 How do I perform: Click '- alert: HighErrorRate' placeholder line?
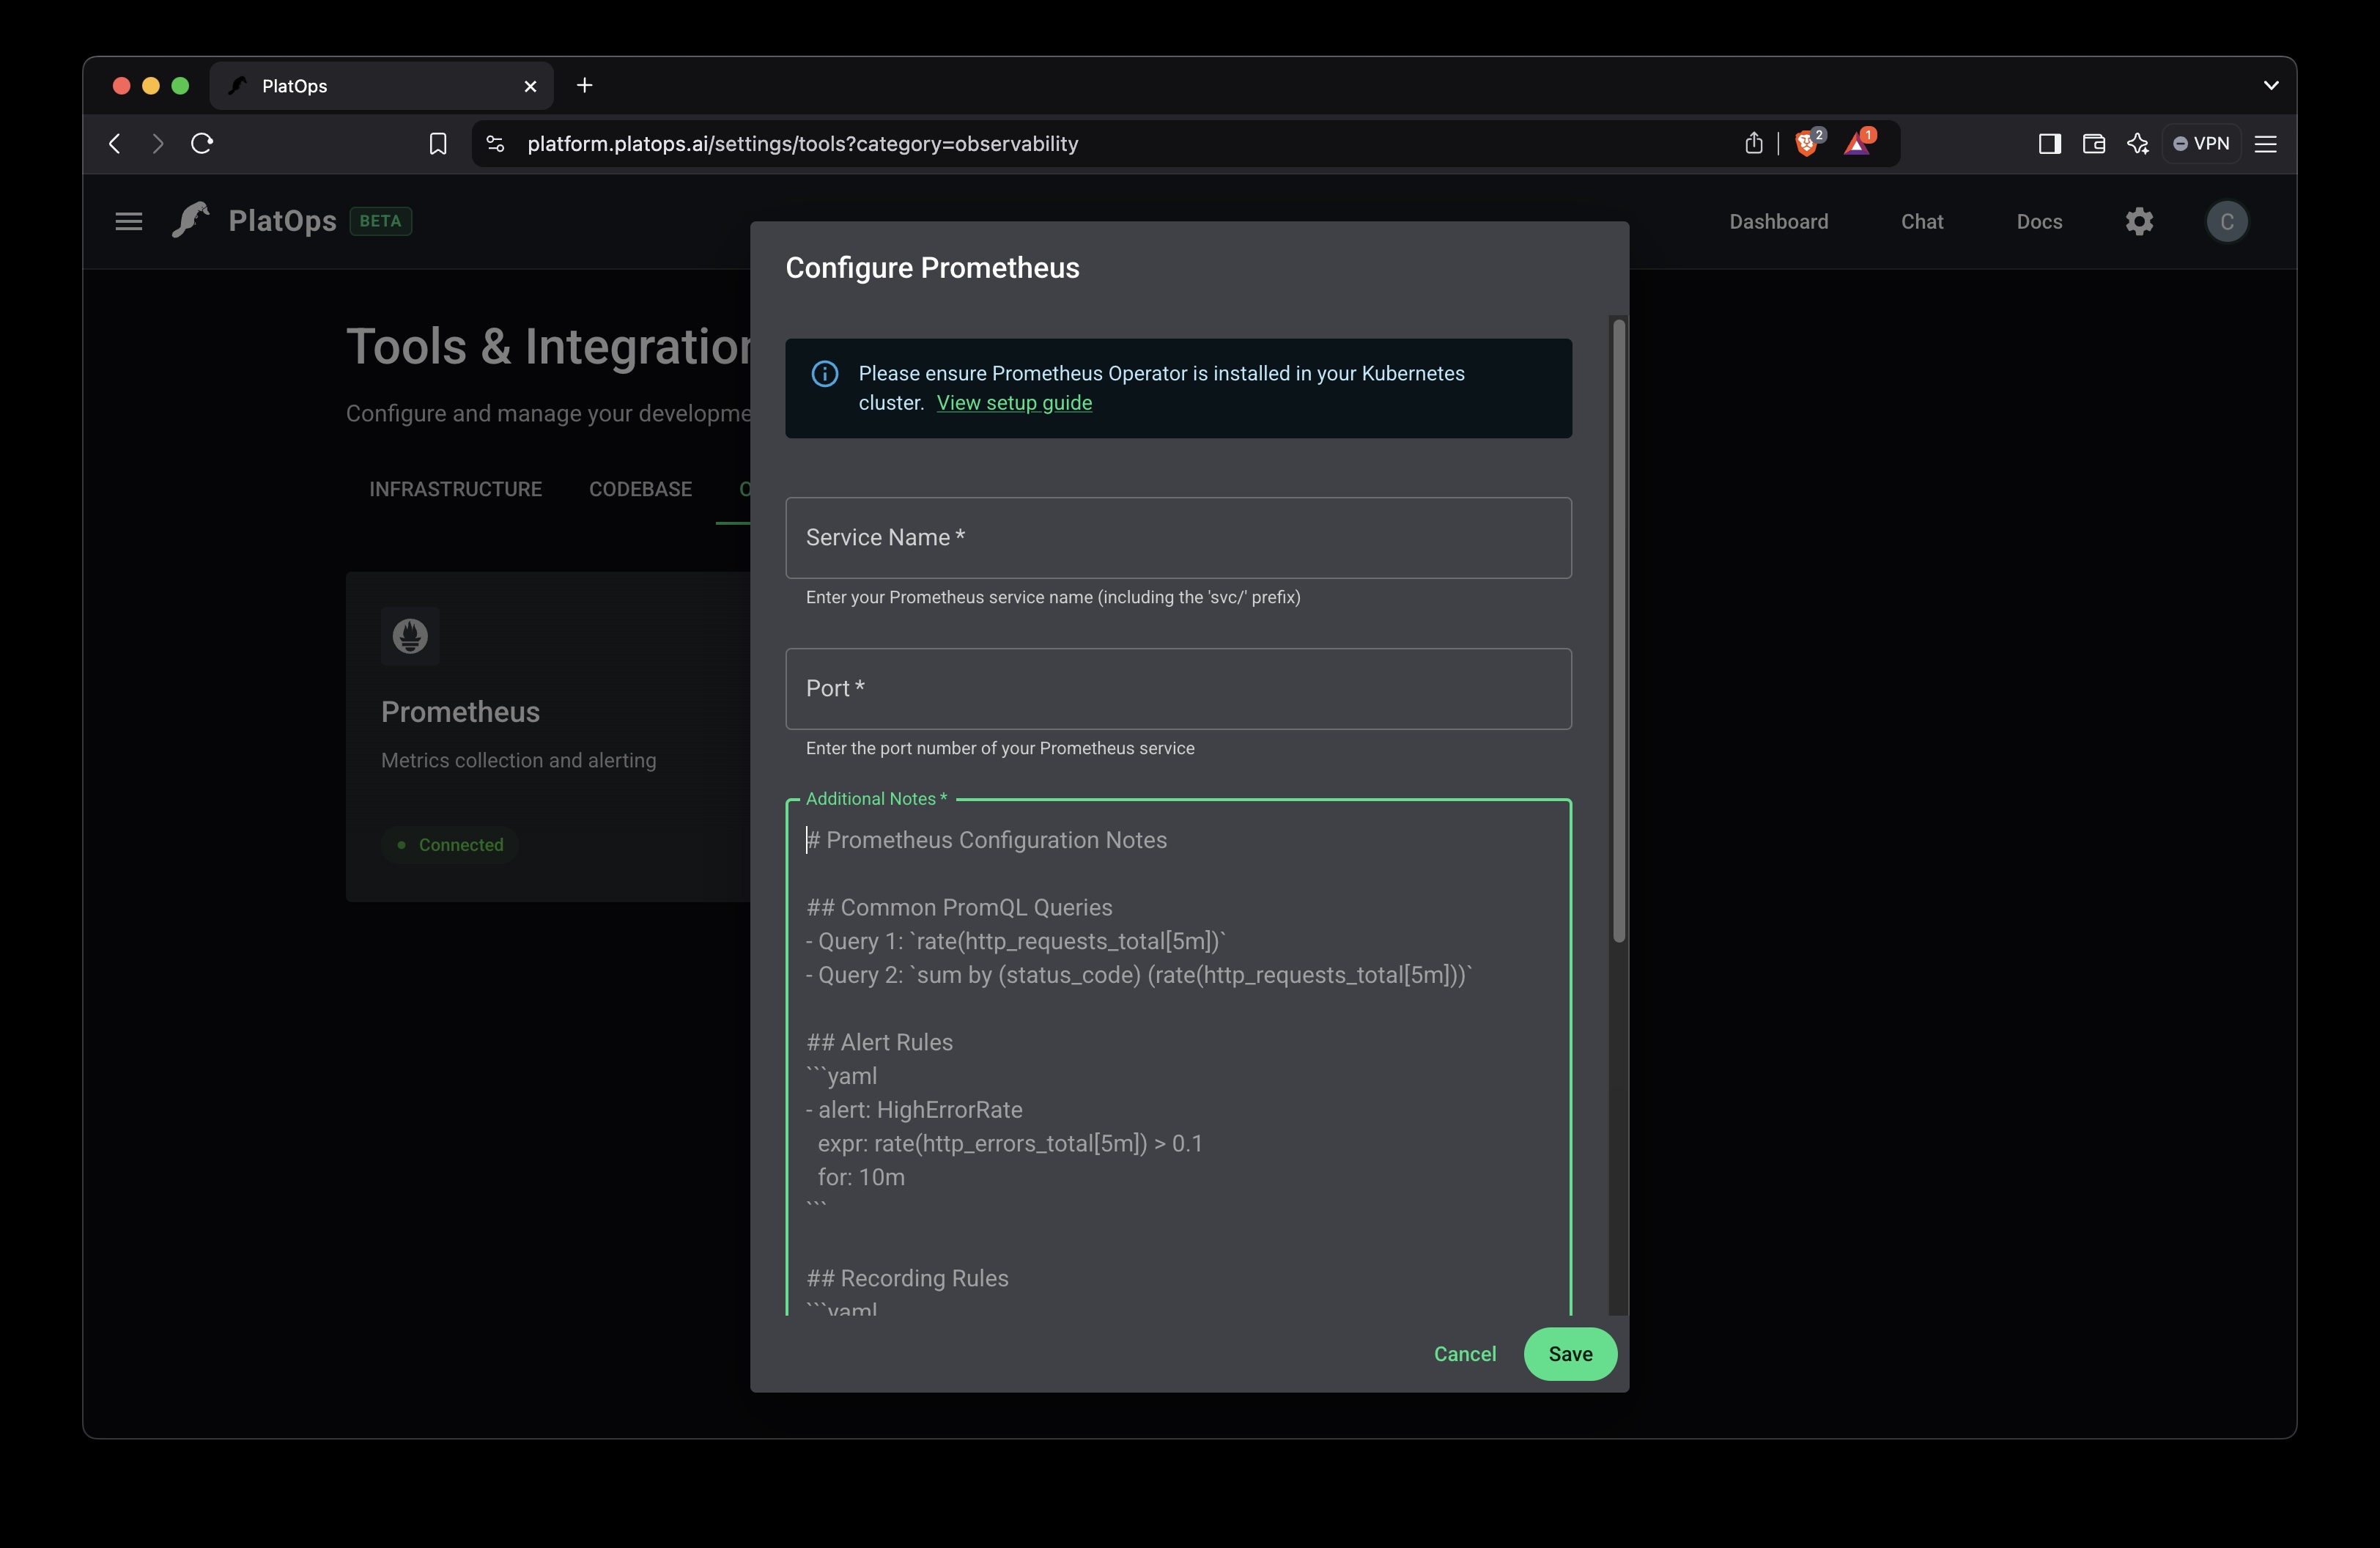[x=914, y=1110]
